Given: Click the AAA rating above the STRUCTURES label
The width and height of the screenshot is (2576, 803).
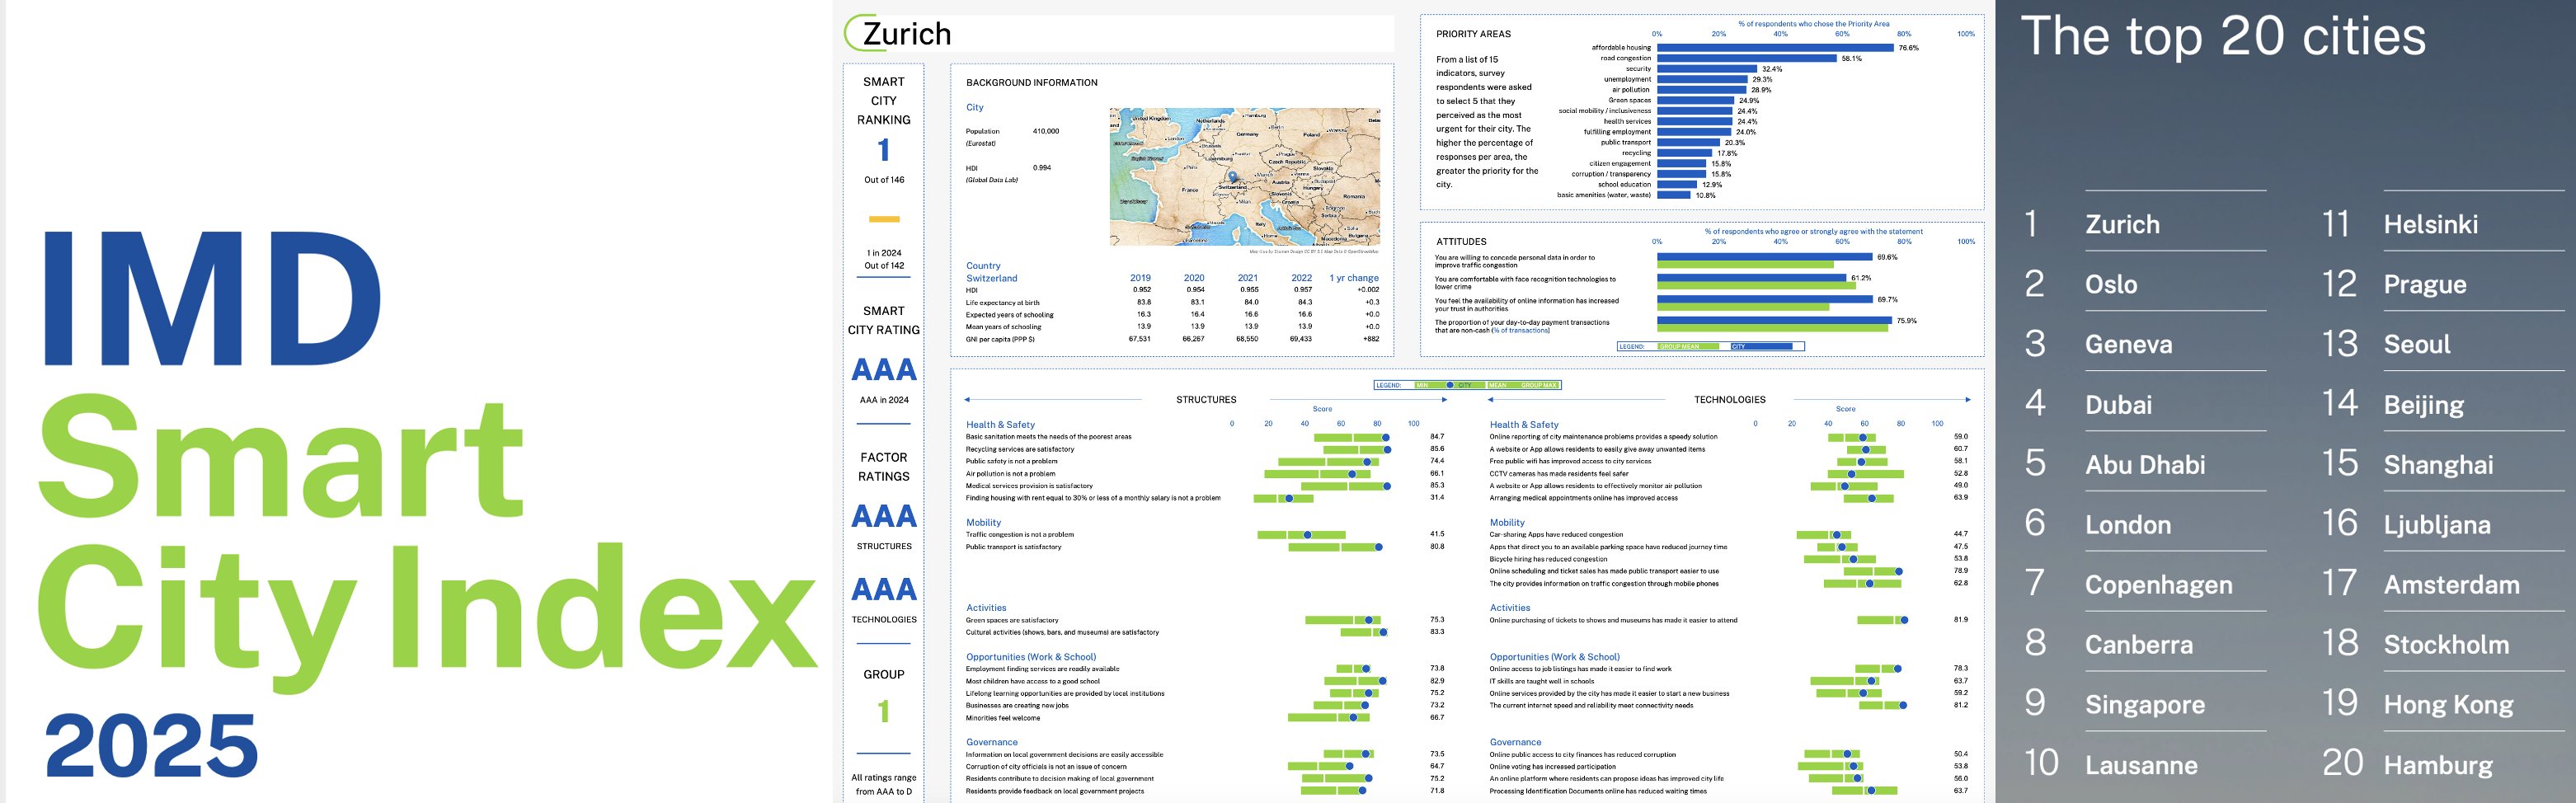Looking at the screenshot, I should click(884, 516).
